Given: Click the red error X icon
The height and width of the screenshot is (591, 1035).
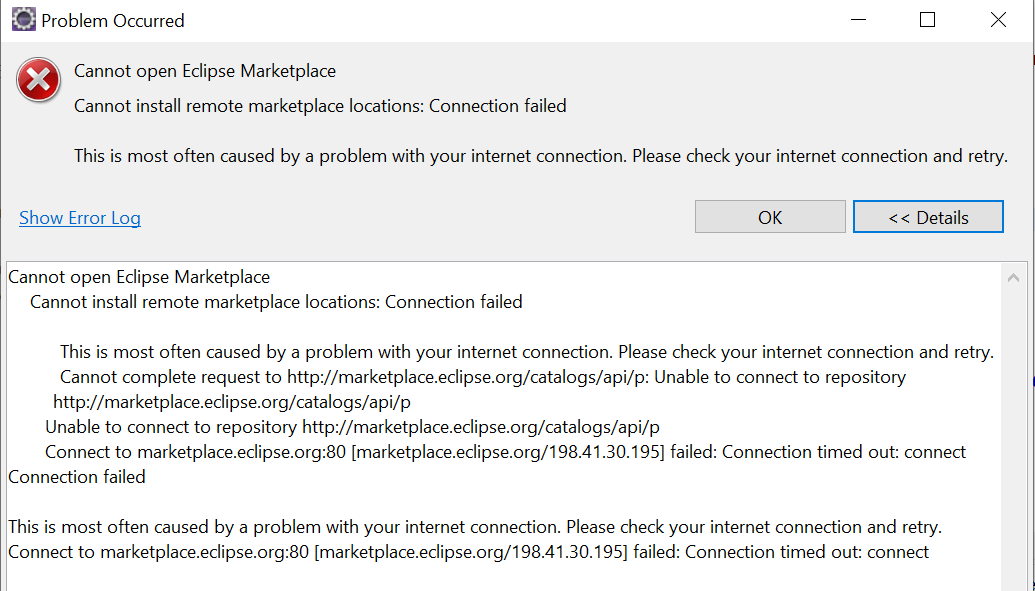Looking at the screenshot, I should (x=38, y=80).
